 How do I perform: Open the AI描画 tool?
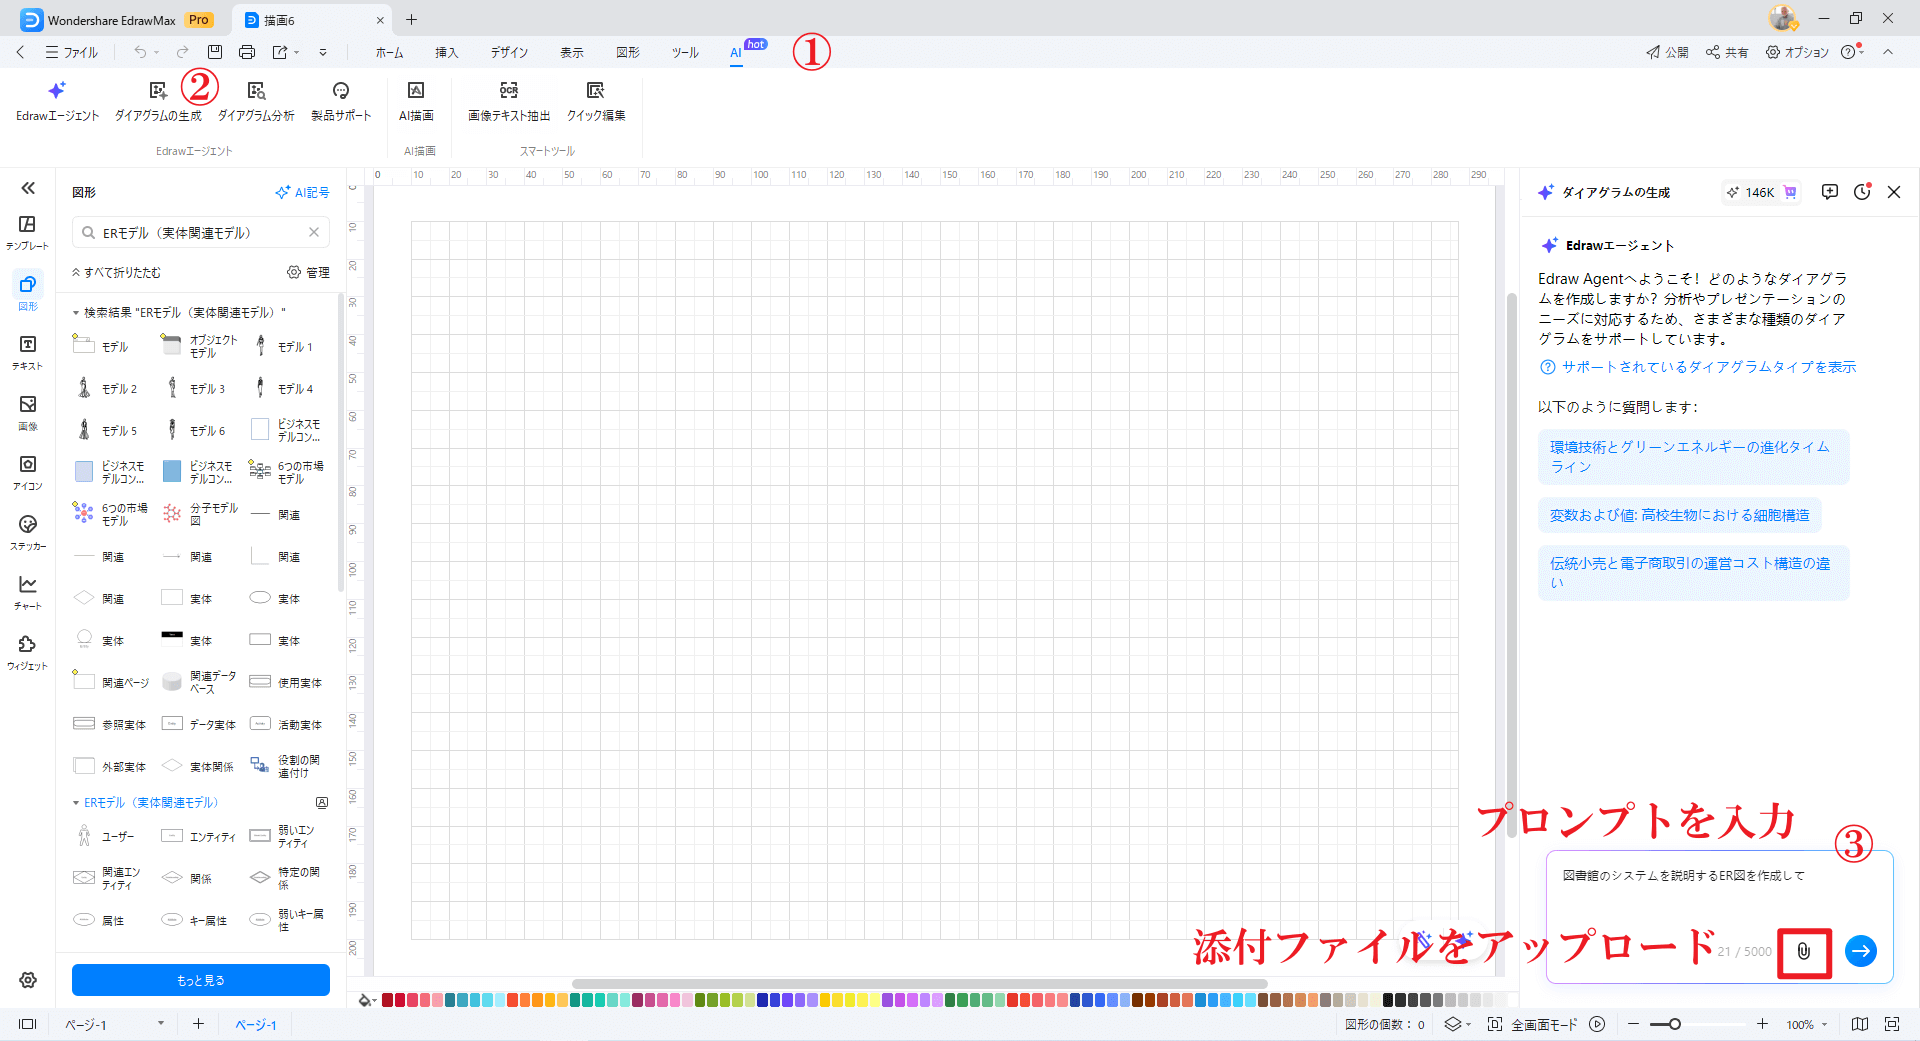tap(416, 100)
